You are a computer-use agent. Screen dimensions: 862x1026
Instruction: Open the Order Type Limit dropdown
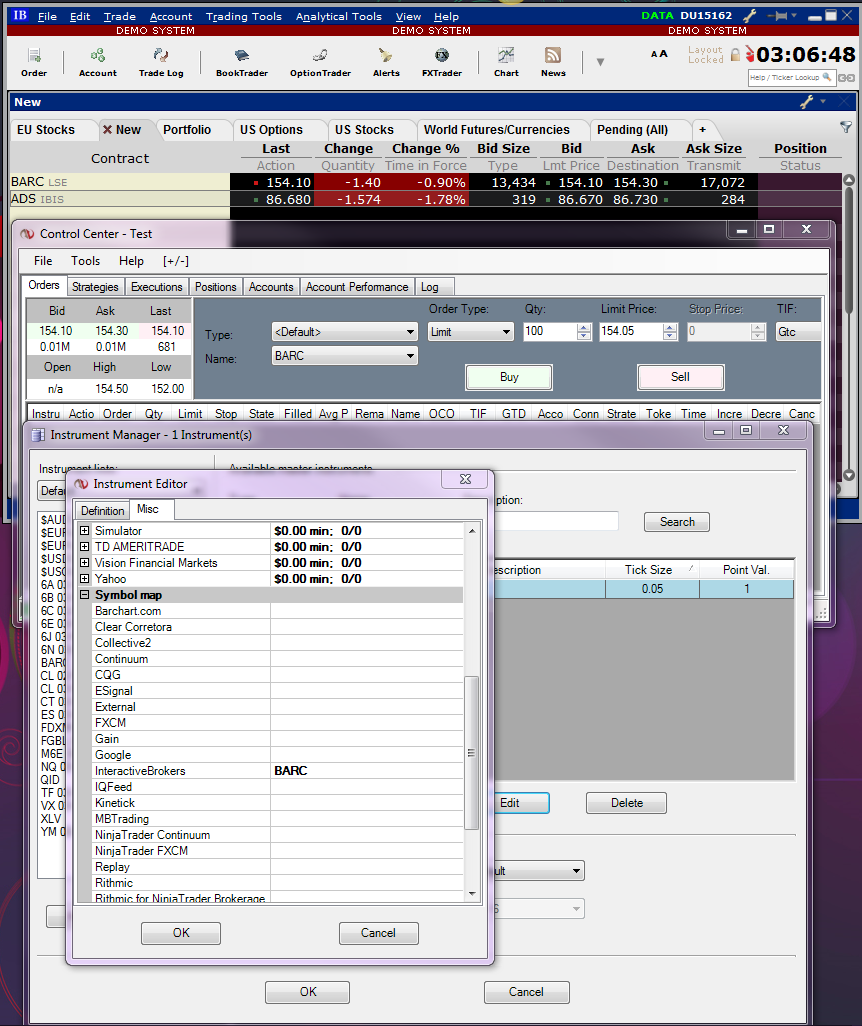(470, 332)
